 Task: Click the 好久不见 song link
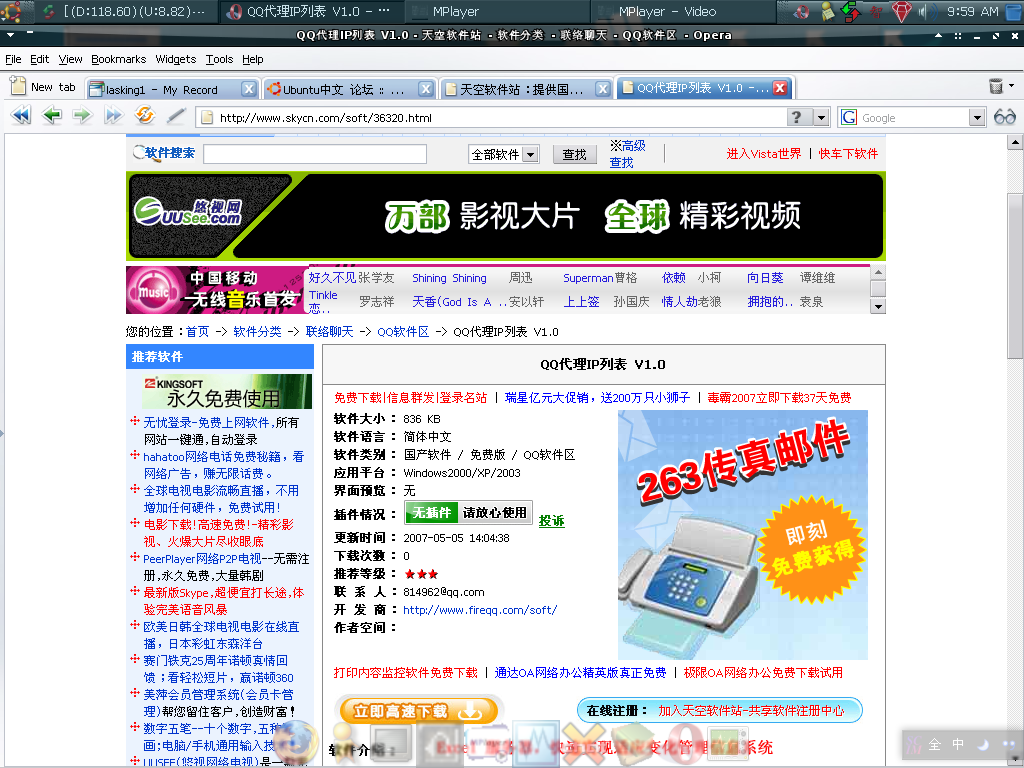333,278
